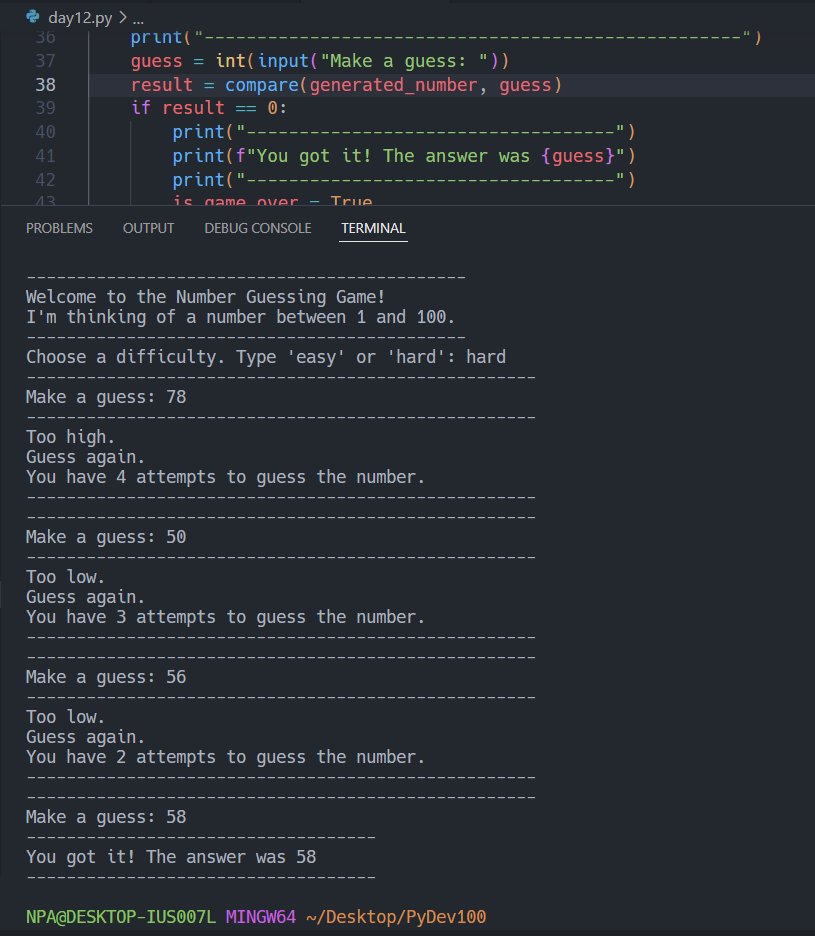The image size is (815, 936).
Task: Place cursor on 'compare' function call
Action: pos(262,85)
